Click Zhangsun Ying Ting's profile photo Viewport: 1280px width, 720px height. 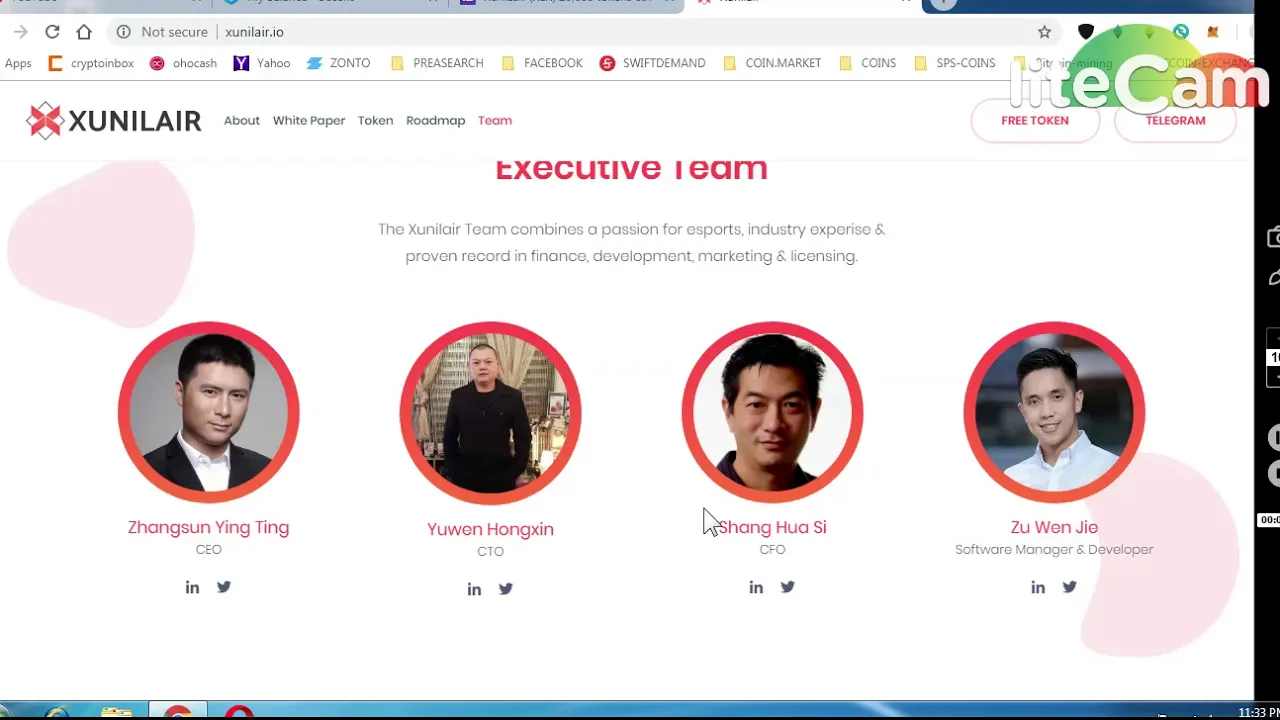pyautogui.click(x=208, y=412)
